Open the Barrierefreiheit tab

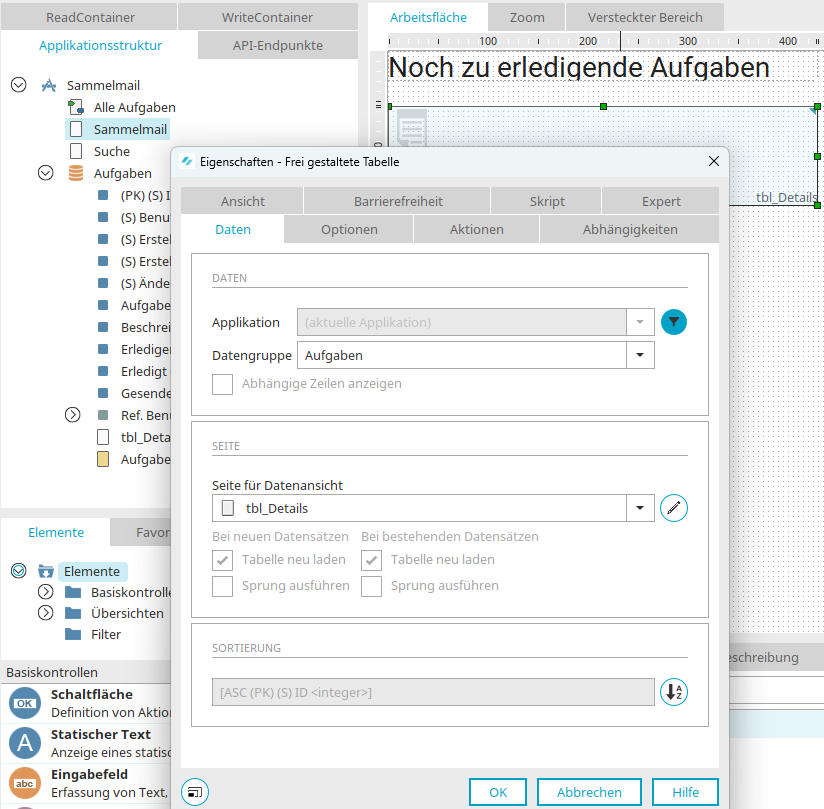click(396, 201)
